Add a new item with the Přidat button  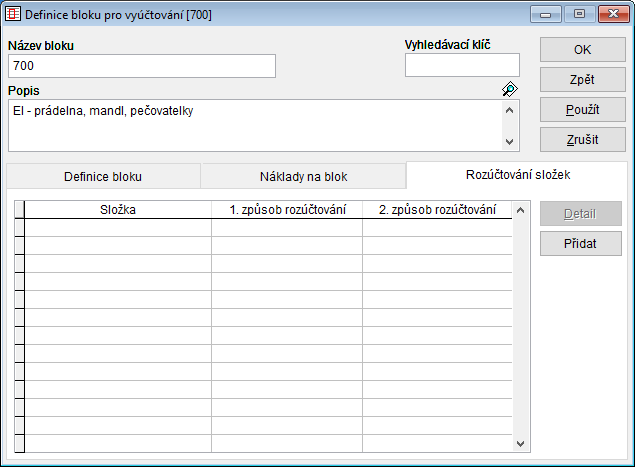(581, 243)
